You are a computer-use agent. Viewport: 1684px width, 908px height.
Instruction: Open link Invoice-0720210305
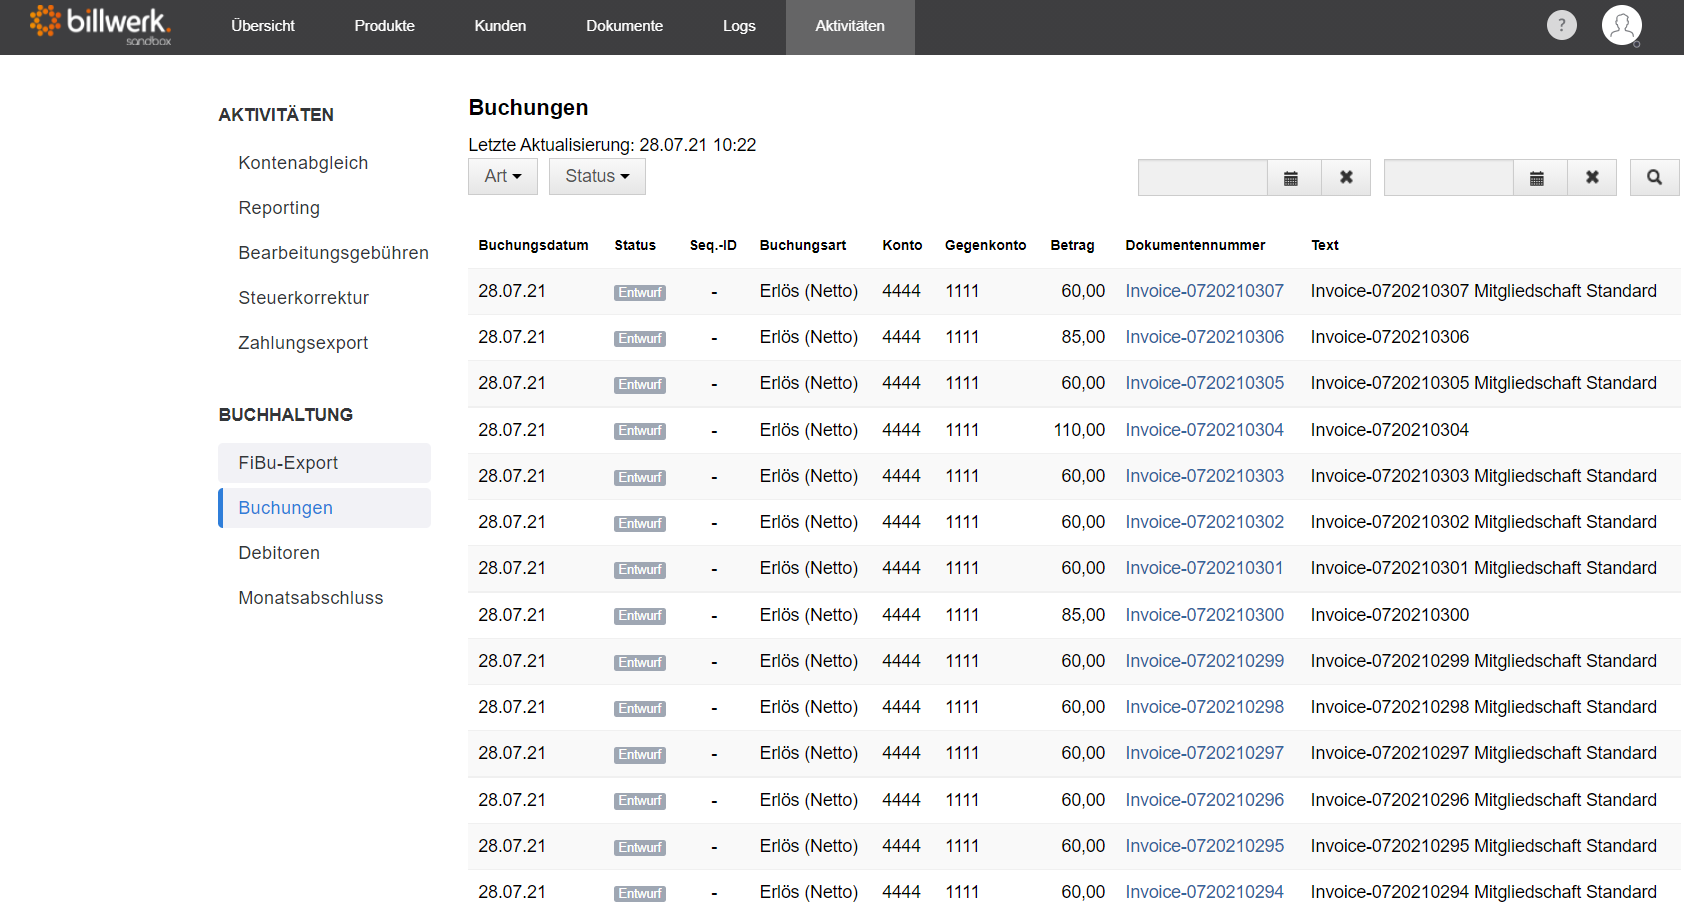(1204, 383)
